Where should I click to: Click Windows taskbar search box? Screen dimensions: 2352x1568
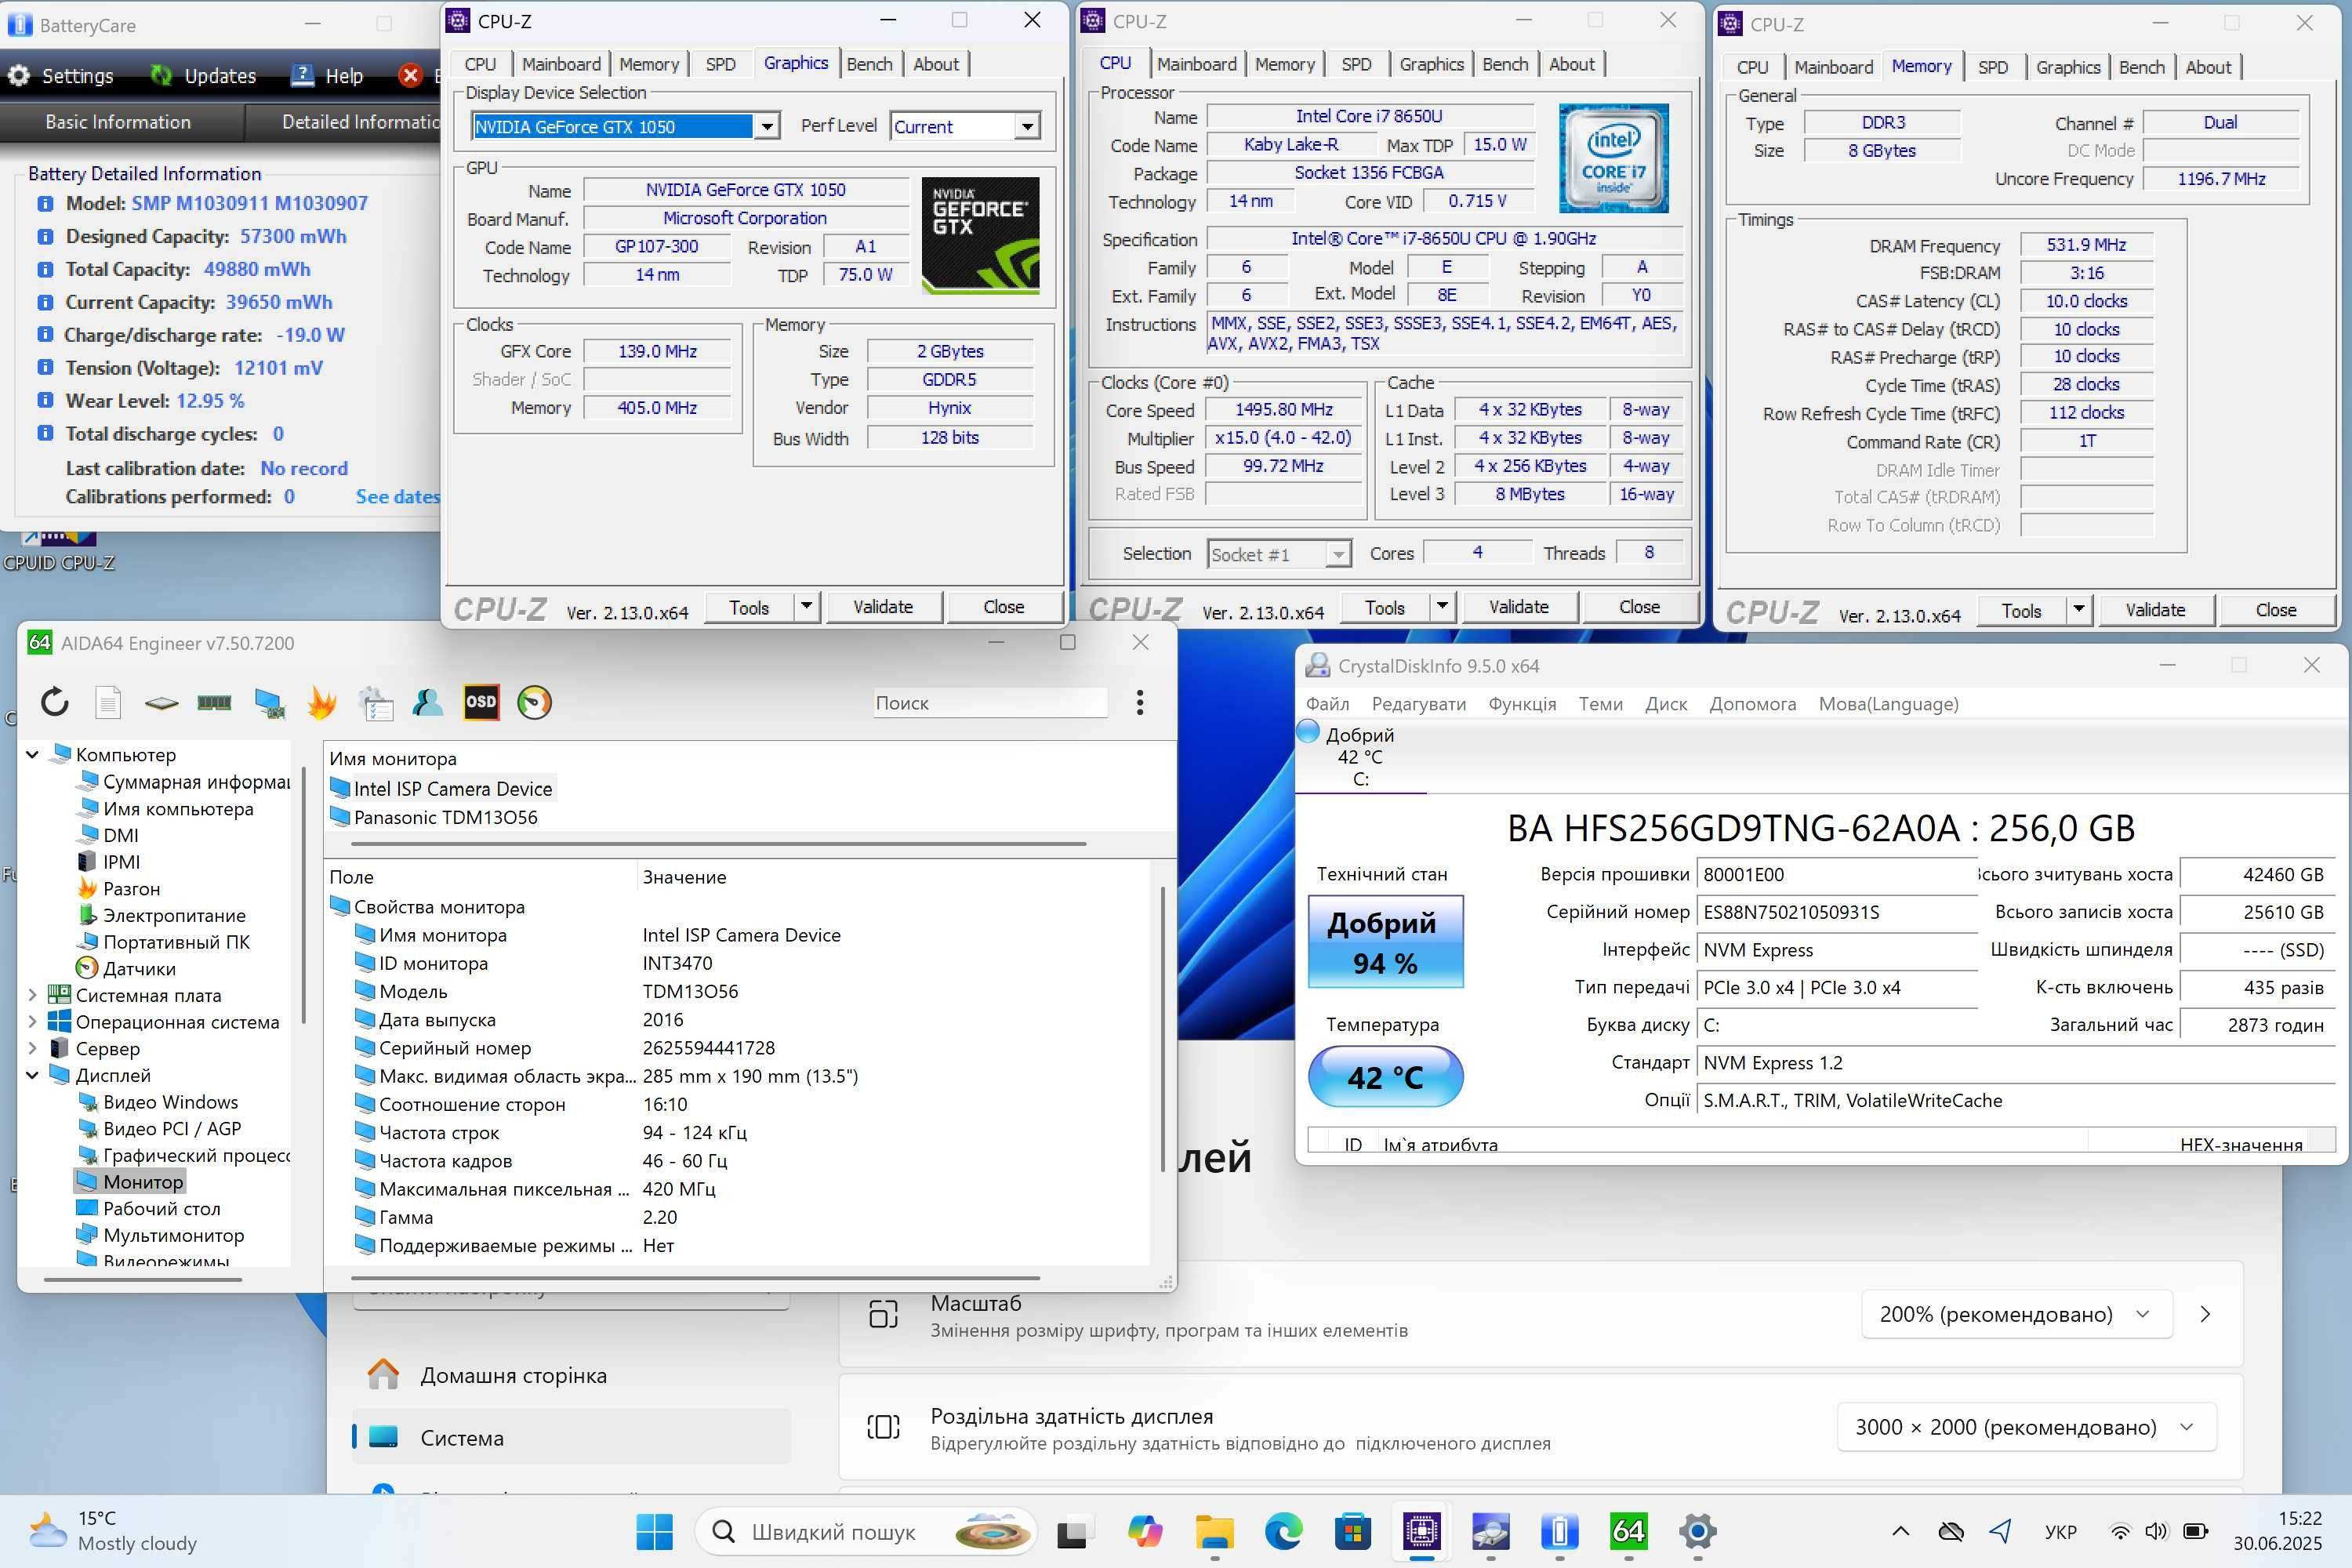click(865, 1531)
